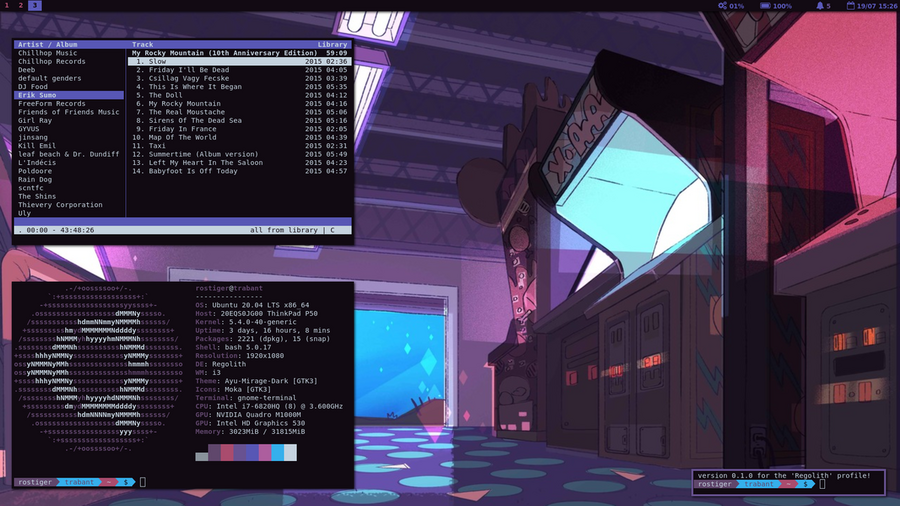Screen dimensions: 900x506
Task: Select the Erik Sumo artist entry
Action: click(40, 95)
